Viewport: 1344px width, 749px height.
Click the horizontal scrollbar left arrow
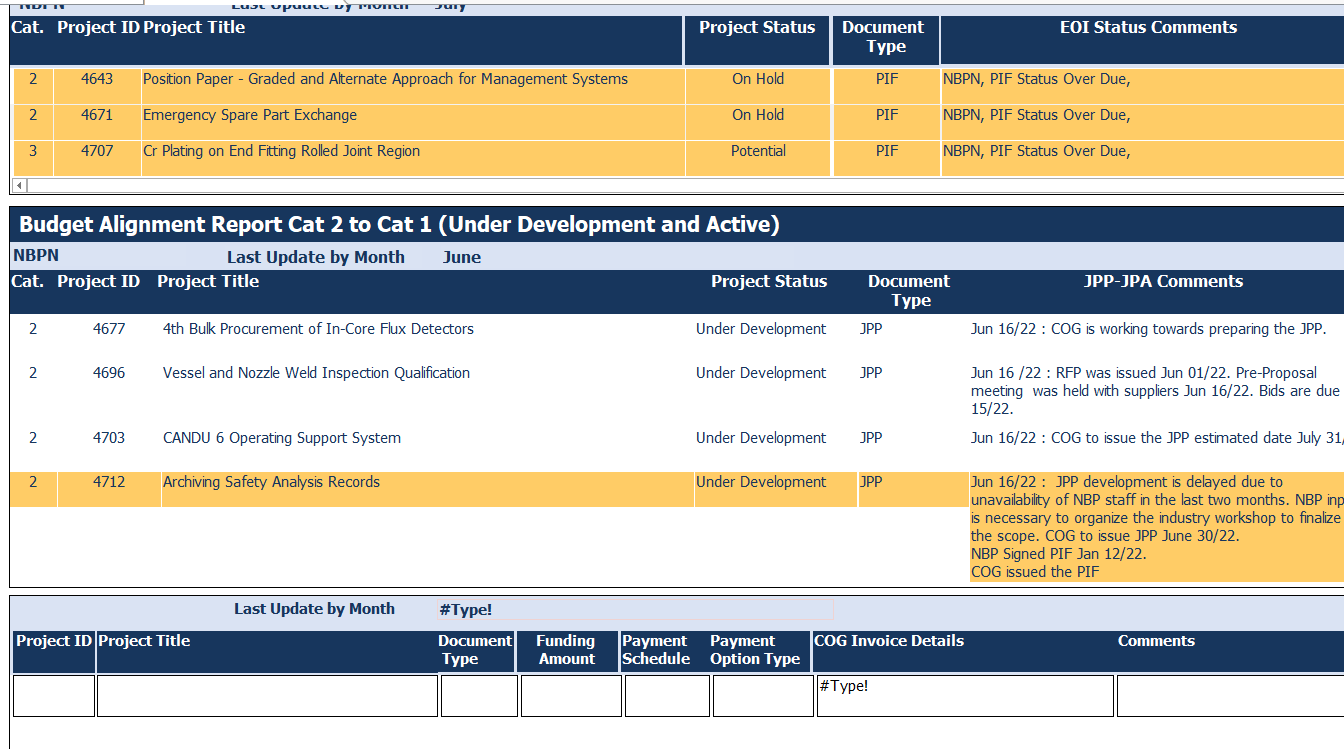(x=19, y=186)
